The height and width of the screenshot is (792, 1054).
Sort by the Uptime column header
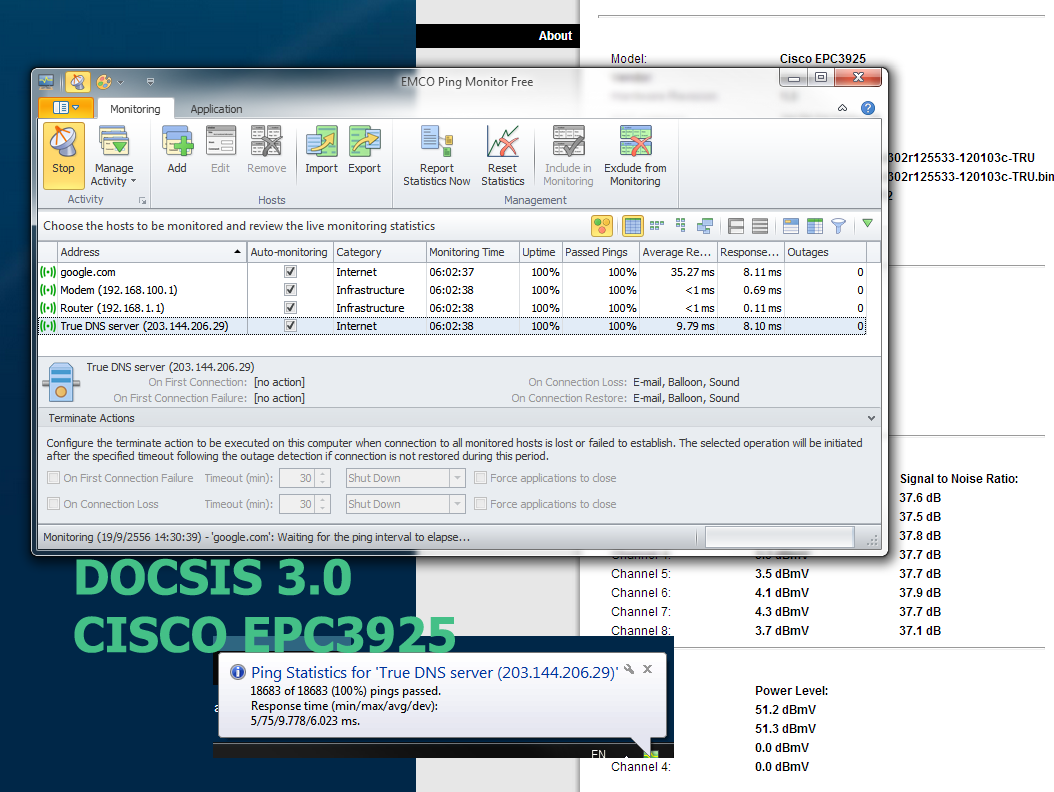pos(540,252)
